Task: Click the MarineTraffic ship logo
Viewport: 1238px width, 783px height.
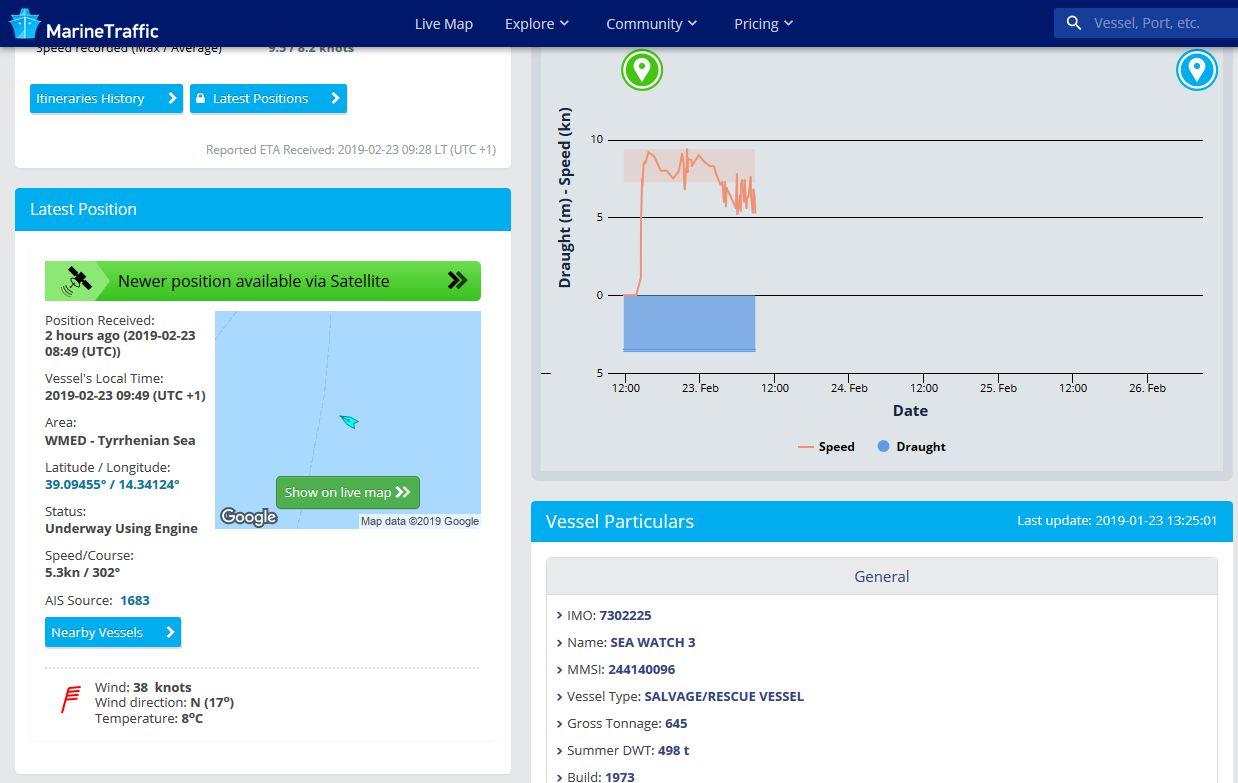Action: click(x=25, y=24)
